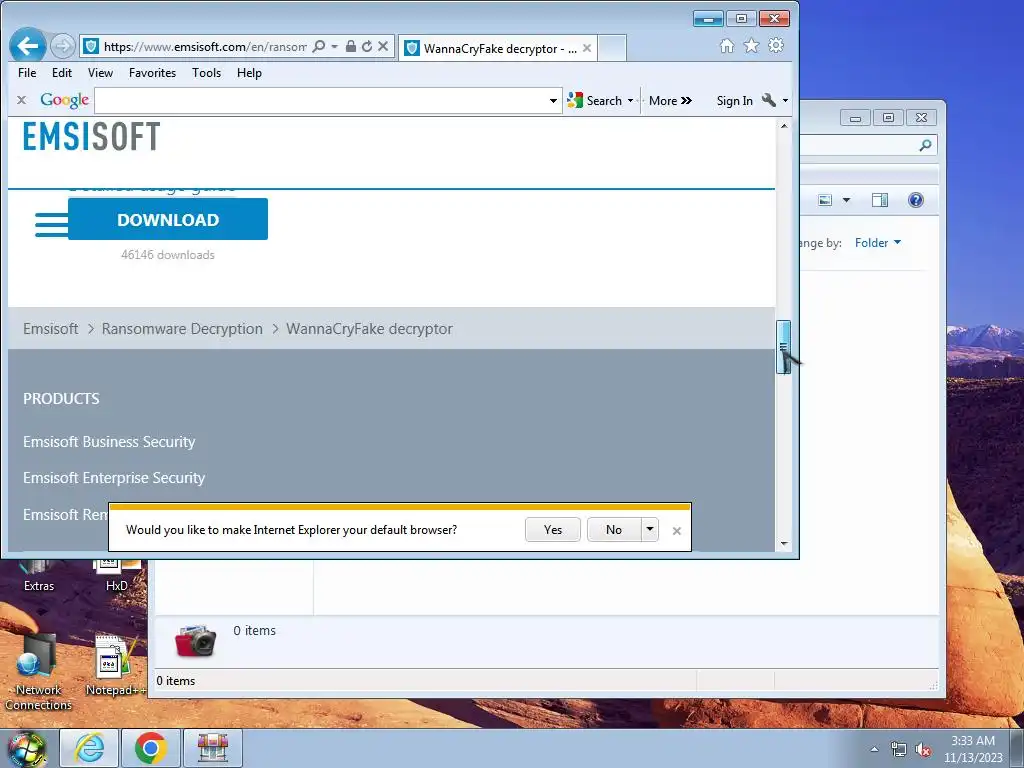Open the View menu

click(101, 73)
